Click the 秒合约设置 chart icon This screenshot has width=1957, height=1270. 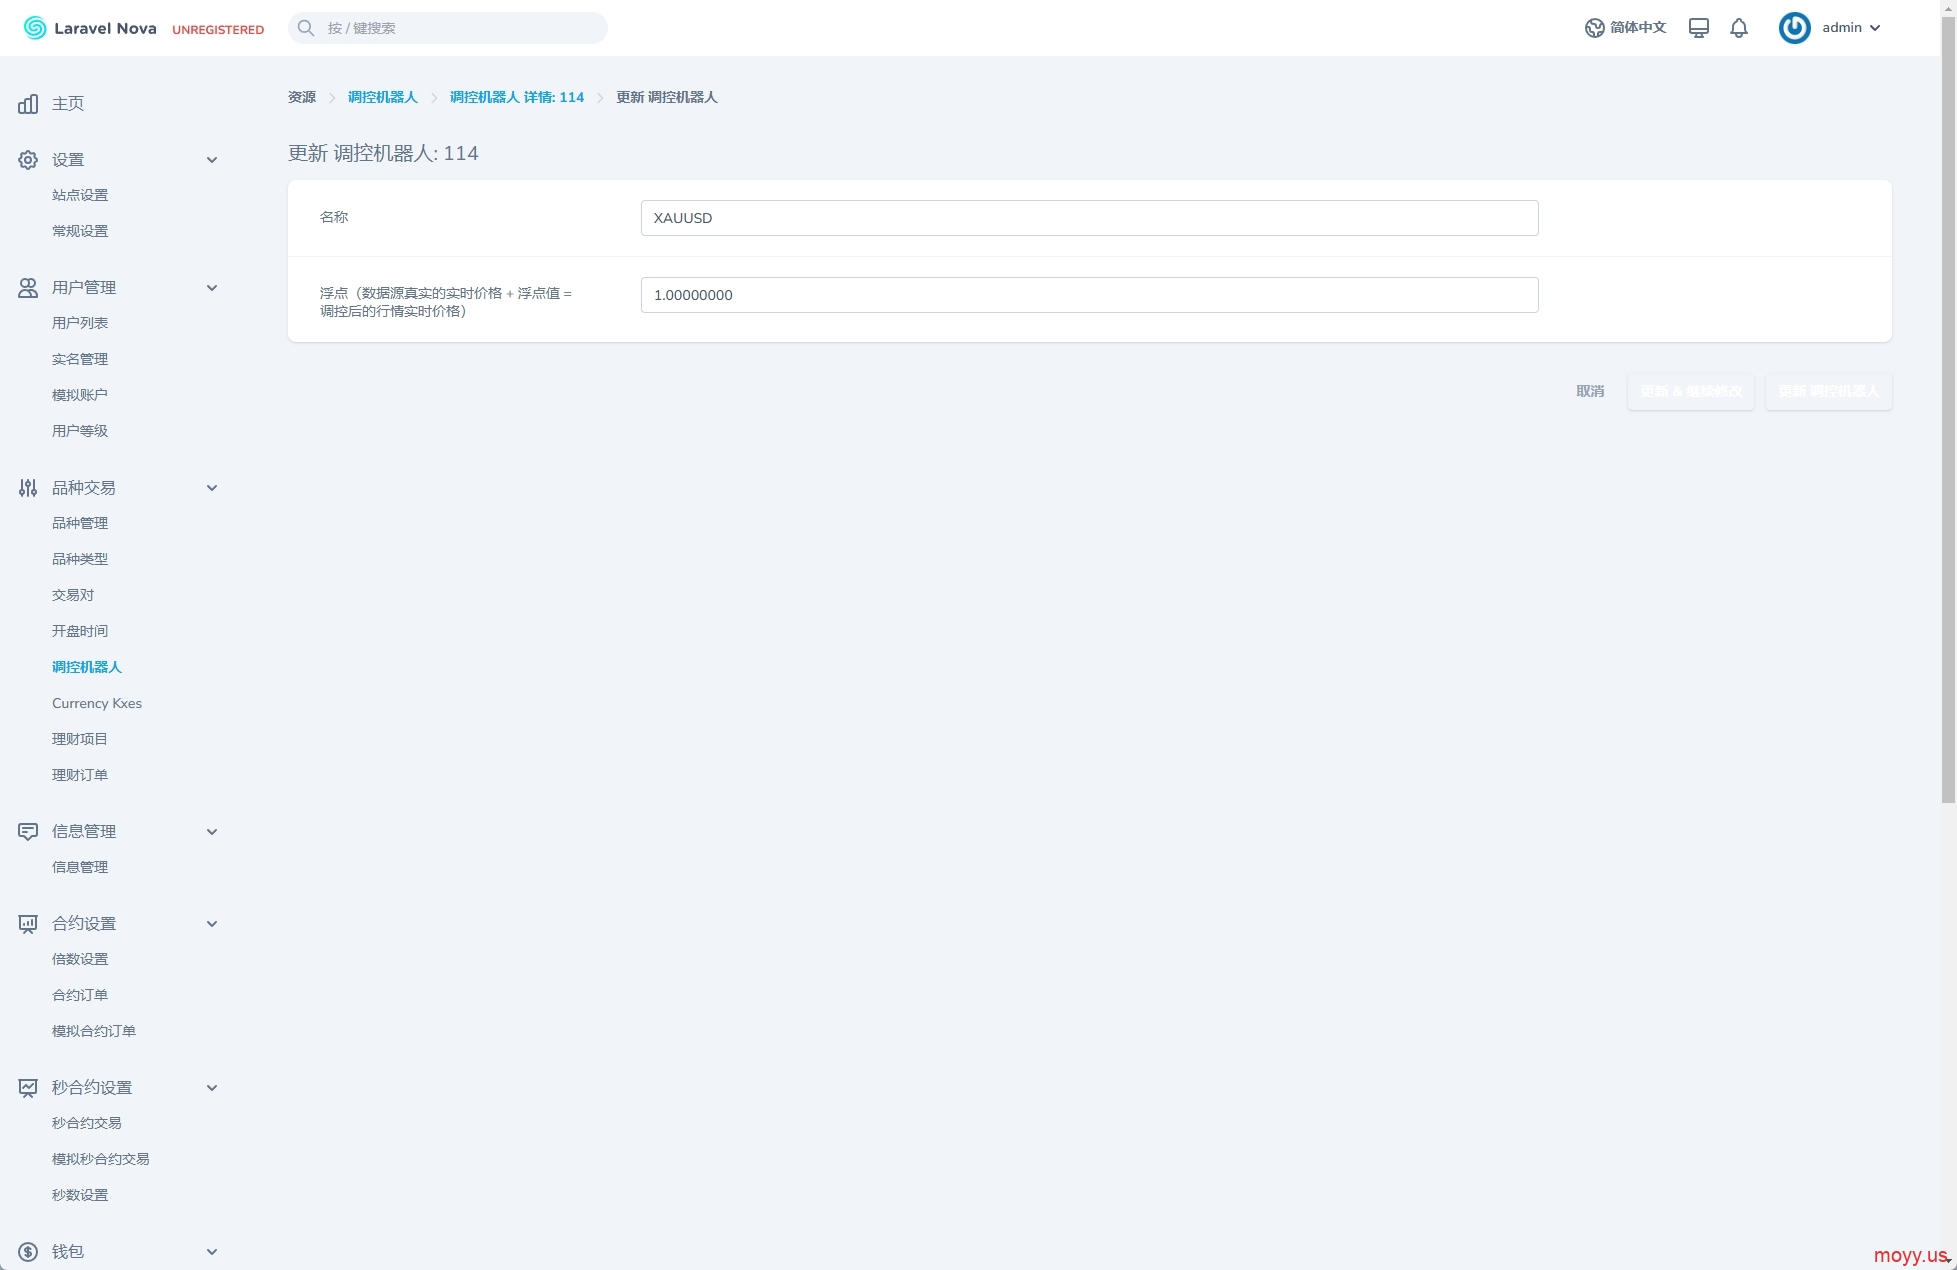pyautogui.click(x=28, y=1088)
